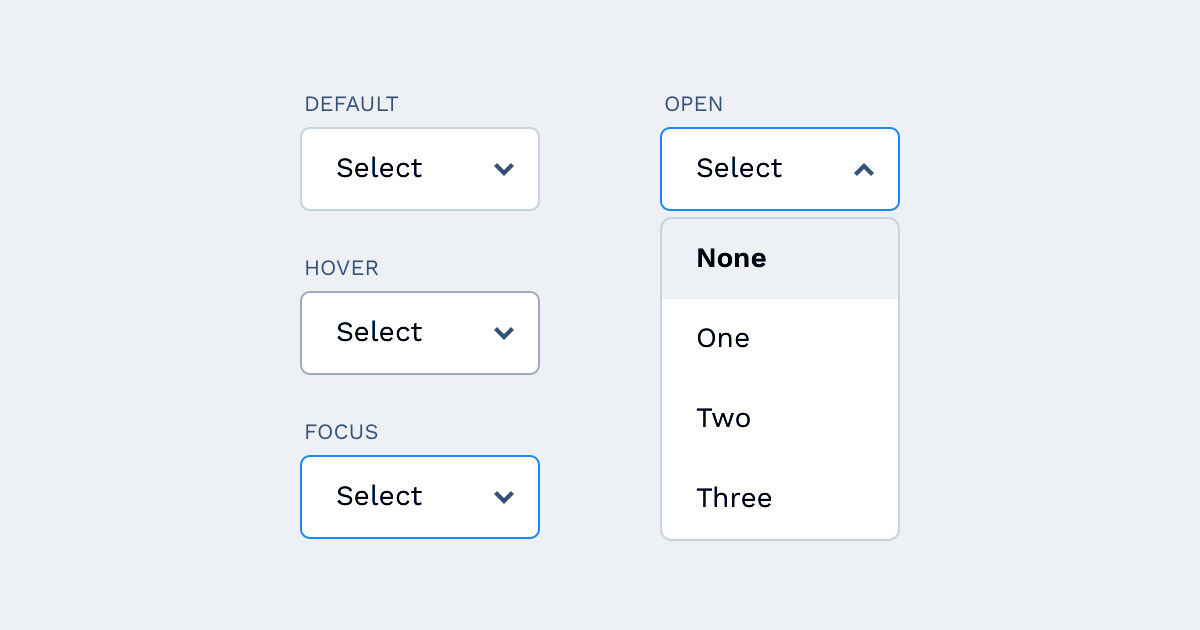This screenshot has height=630, width=1200.
Task: Click the down chevron in Default select
Action: 504,169
